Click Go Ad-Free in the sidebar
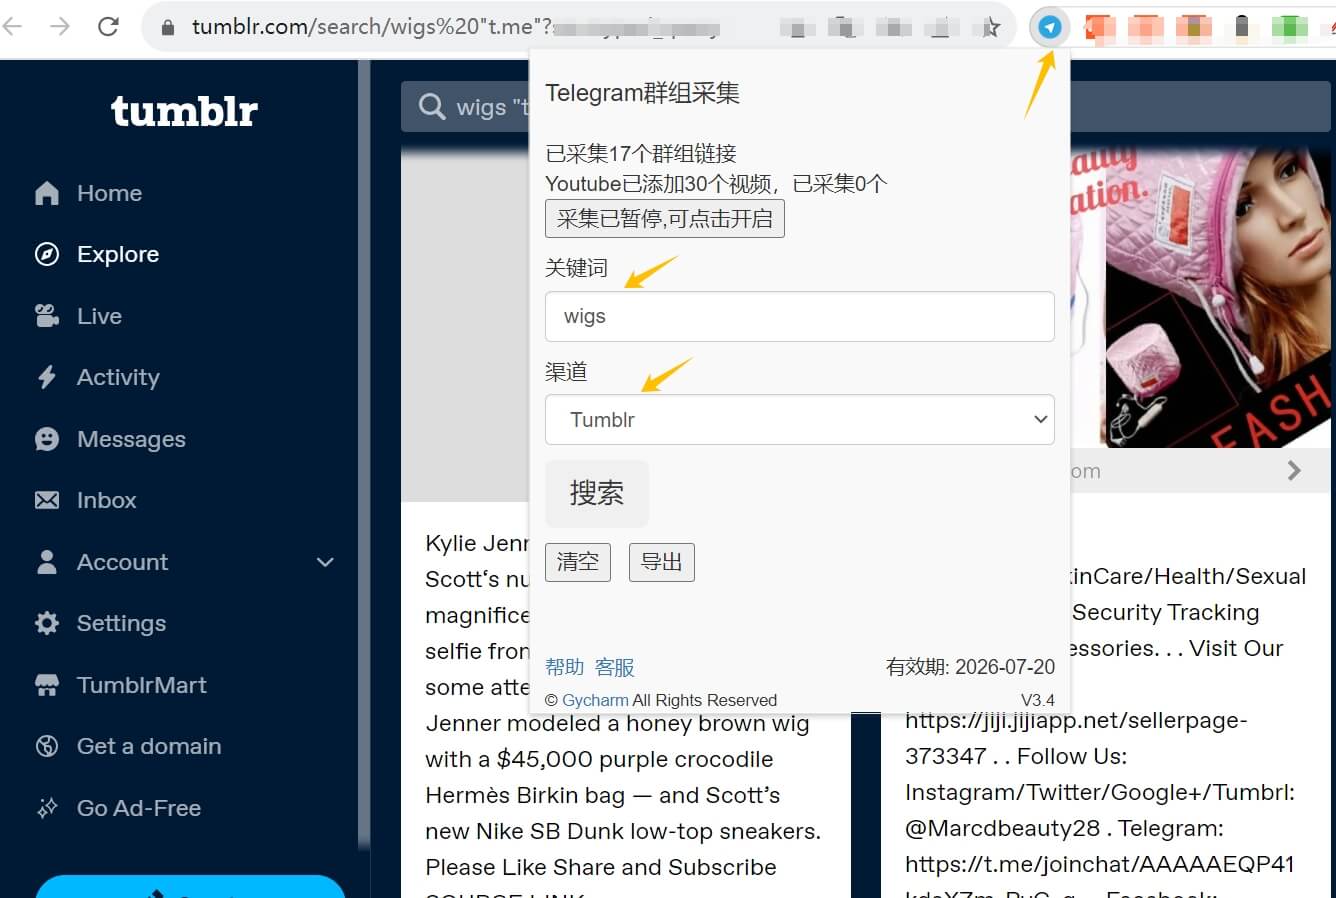The image size is (1336, 898). point(139,808)
